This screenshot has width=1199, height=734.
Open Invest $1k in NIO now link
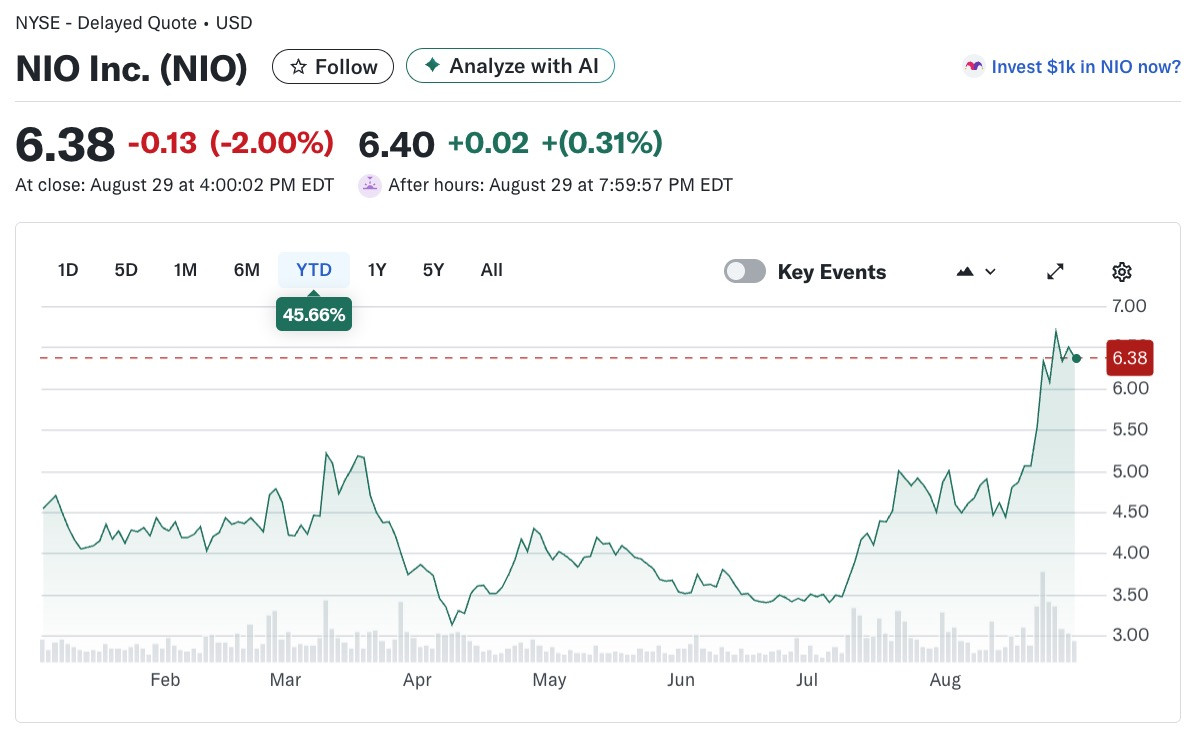pos(1086,67)
